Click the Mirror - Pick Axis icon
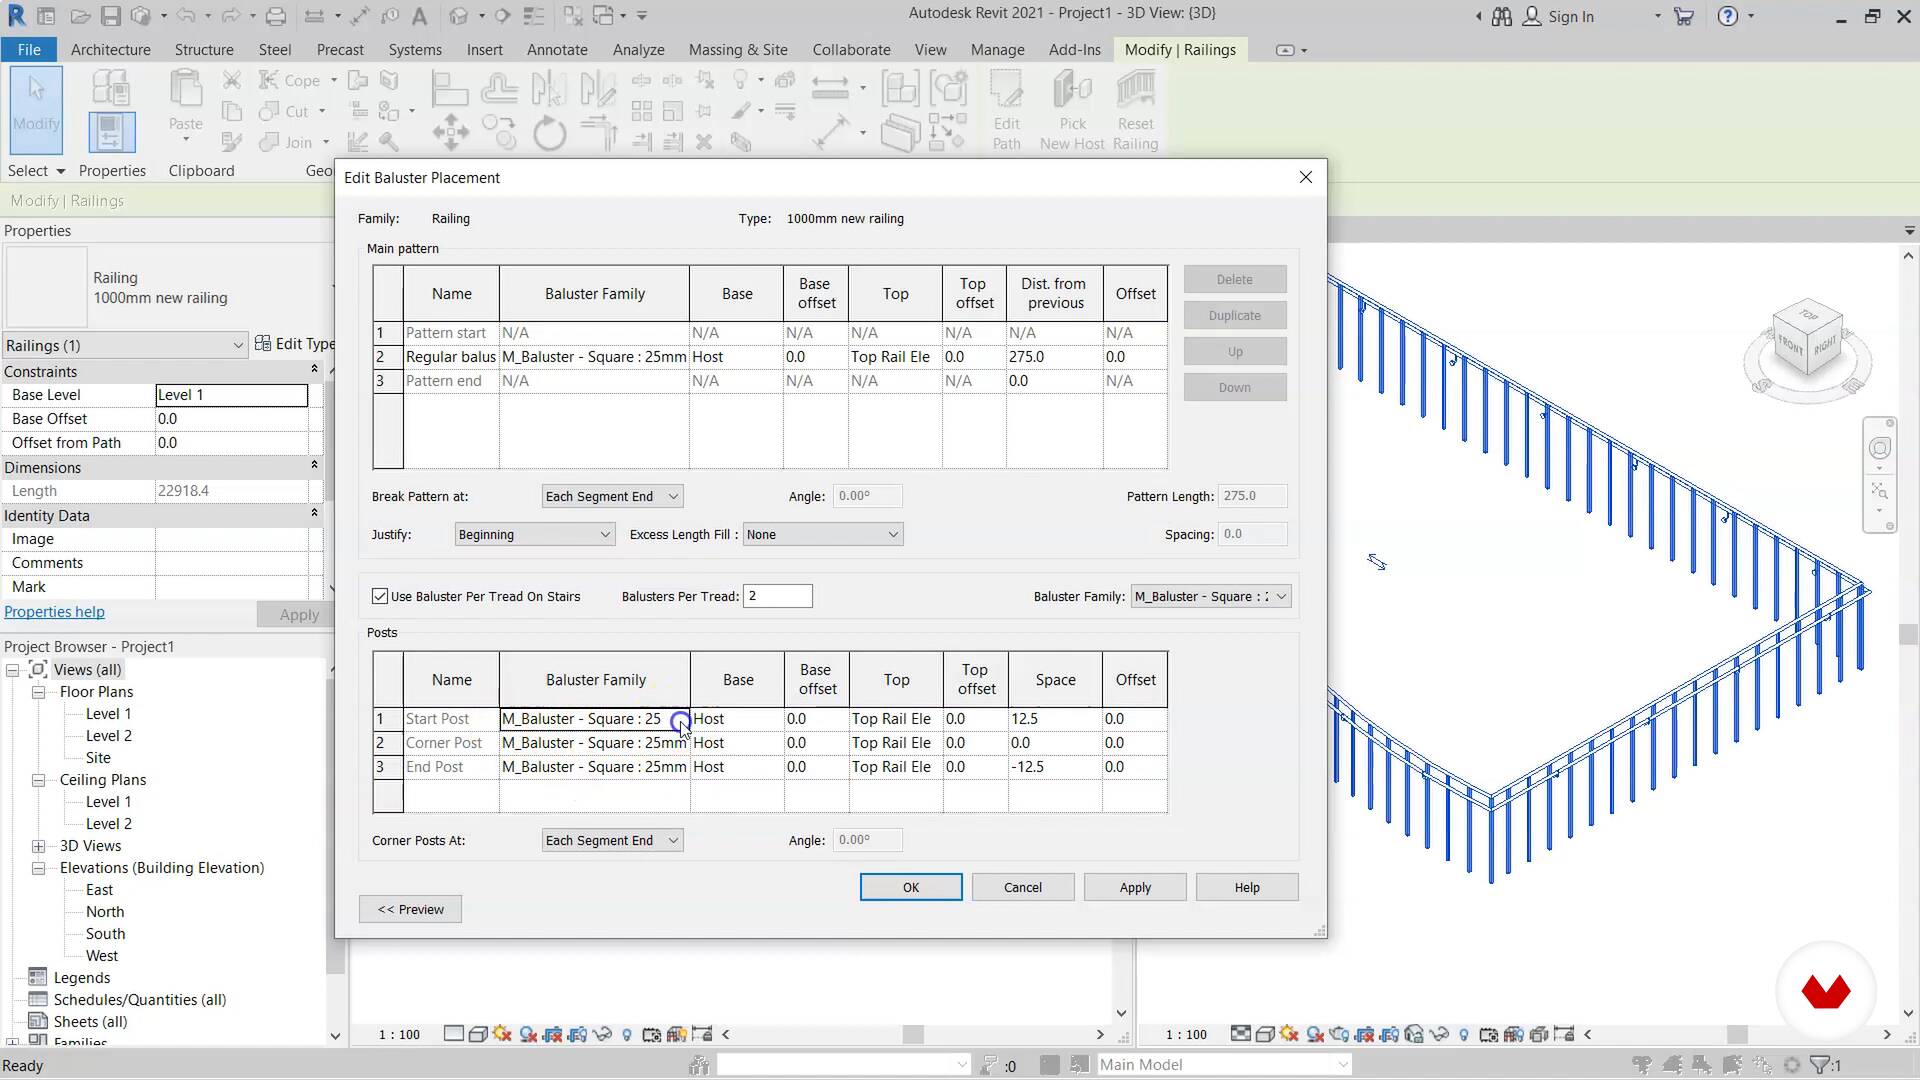Image resolution: width=1920 pixels, height=1080 pixels. point(548,90)
